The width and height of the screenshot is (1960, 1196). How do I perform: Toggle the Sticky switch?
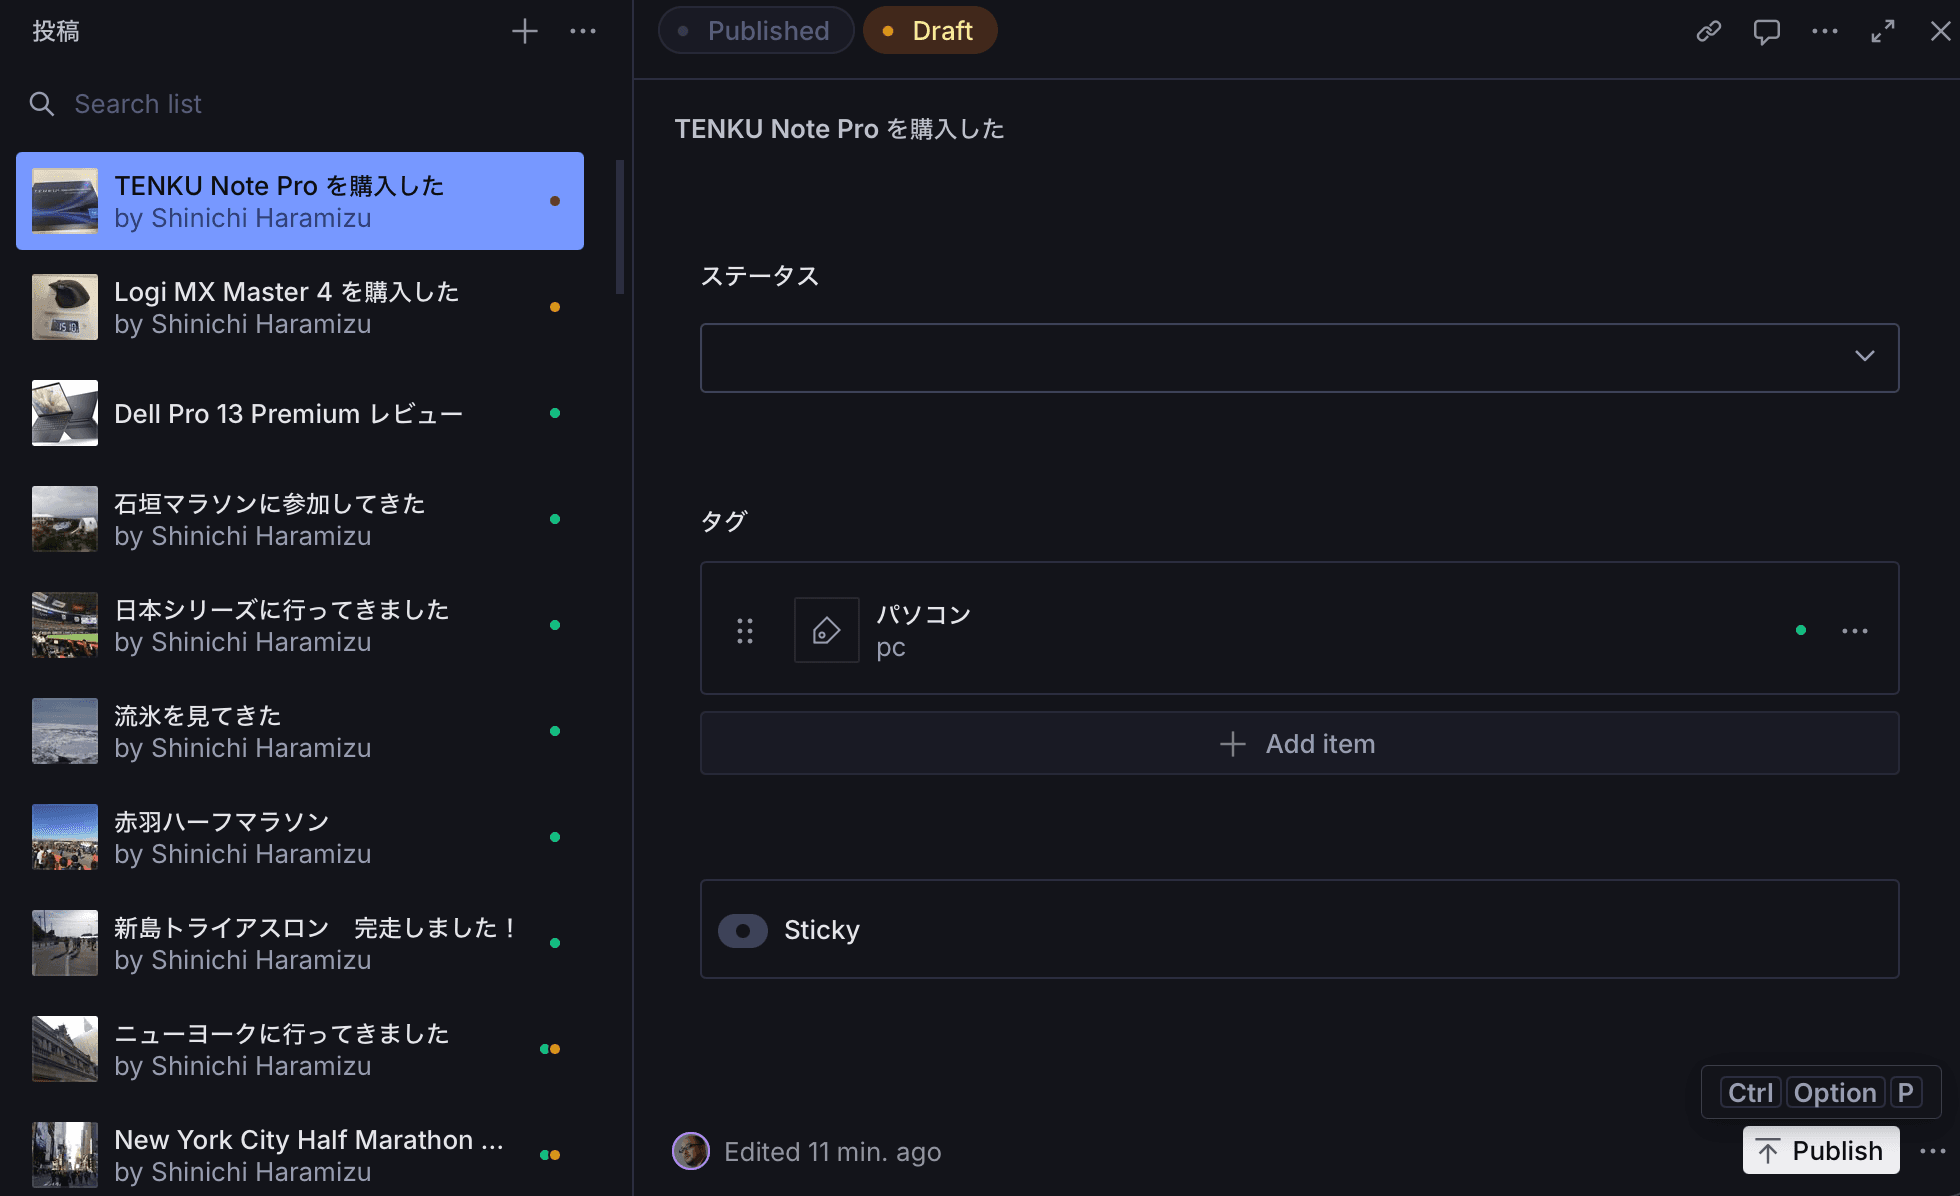tap(743, 930)
